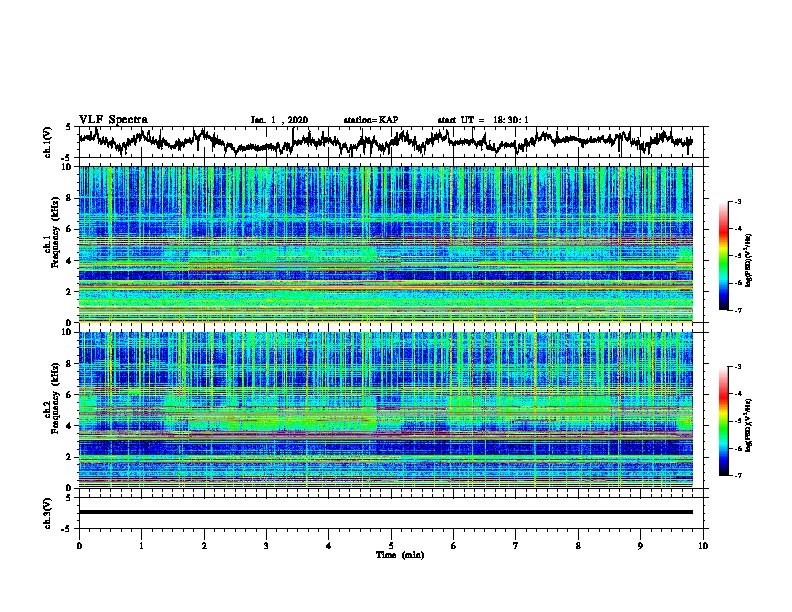The image size is (792, 612).
Task: Click the "-3" label on ch.2 color bar
Action: tap(738, 367)
